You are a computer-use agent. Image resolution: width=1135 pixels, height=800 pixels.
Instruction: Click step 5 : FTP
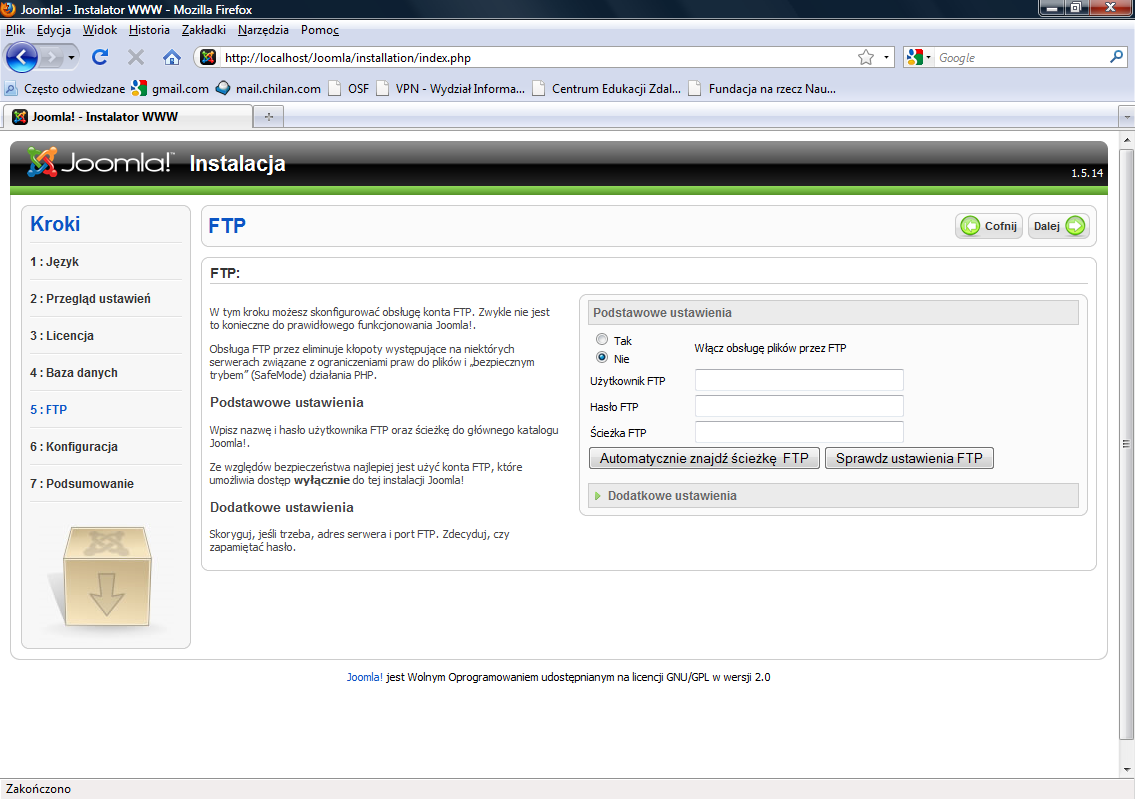(x=48, y=409)
